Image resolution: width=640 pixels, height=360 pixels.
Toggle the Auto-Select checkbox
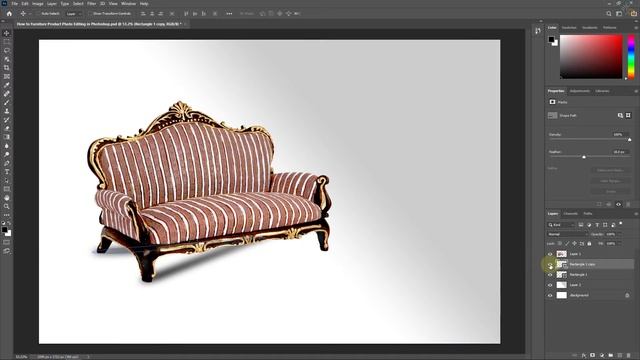39,13
